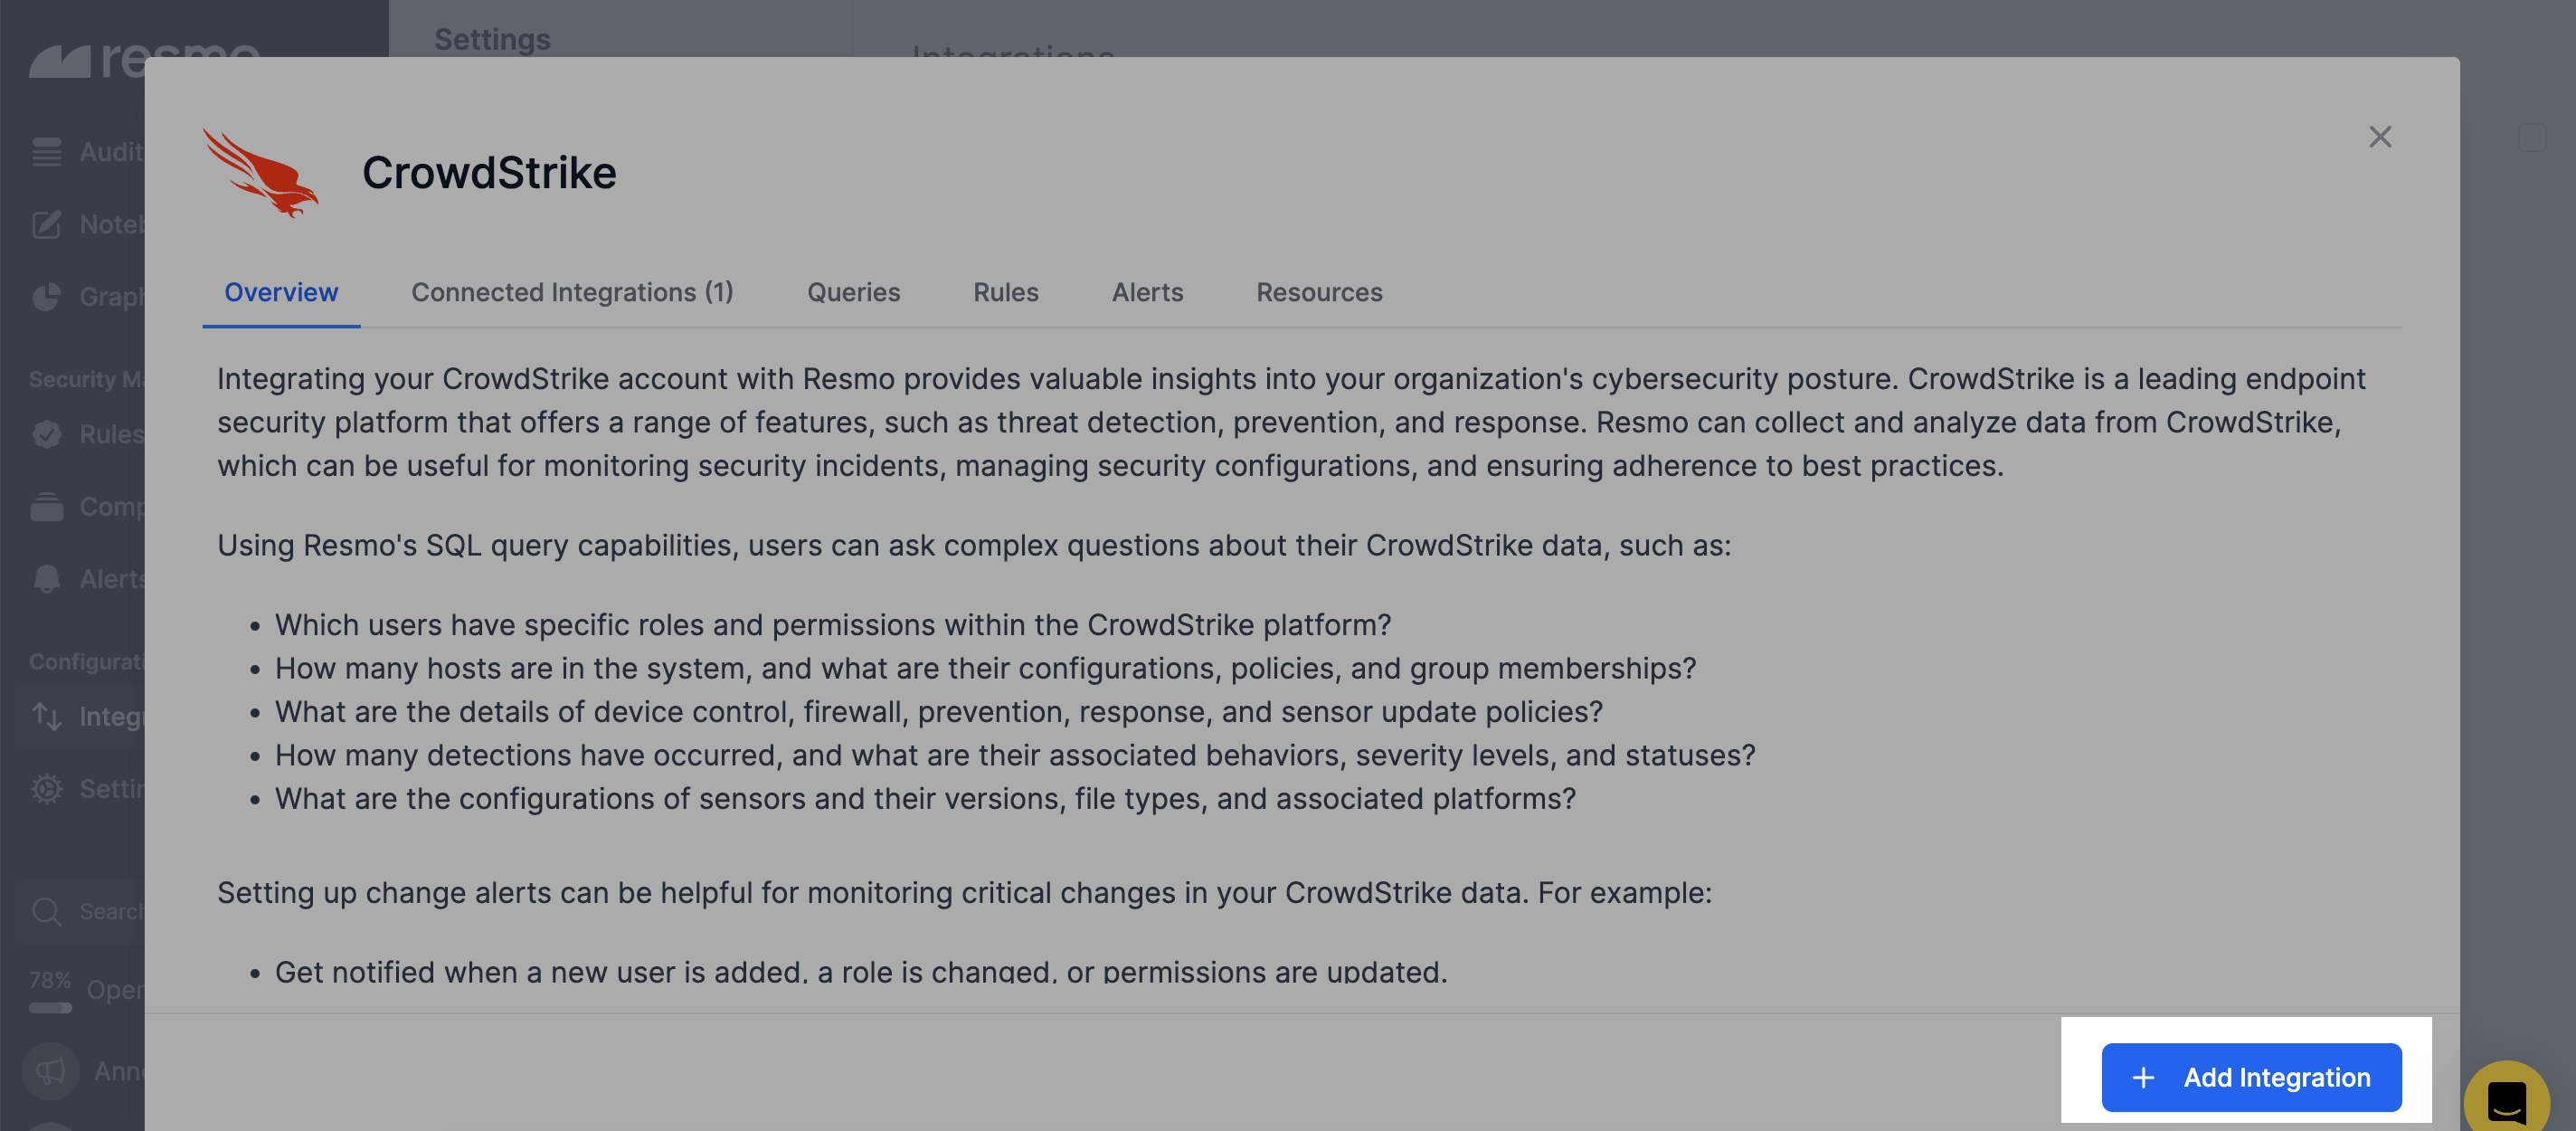Screen dimensions: 2576x1131
Task: Click the Integrations arrows icon in sidebar
Action: click(x=46, y=716)
